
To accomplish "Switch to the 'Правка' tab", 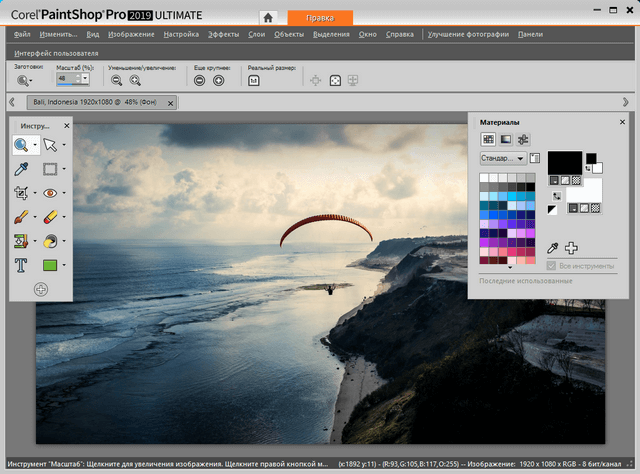I will coord(320,17).
